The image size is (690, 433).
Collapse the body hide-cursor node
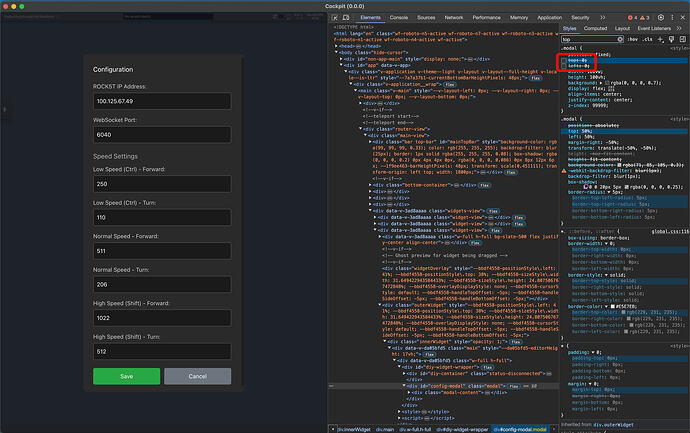[336, 52]
